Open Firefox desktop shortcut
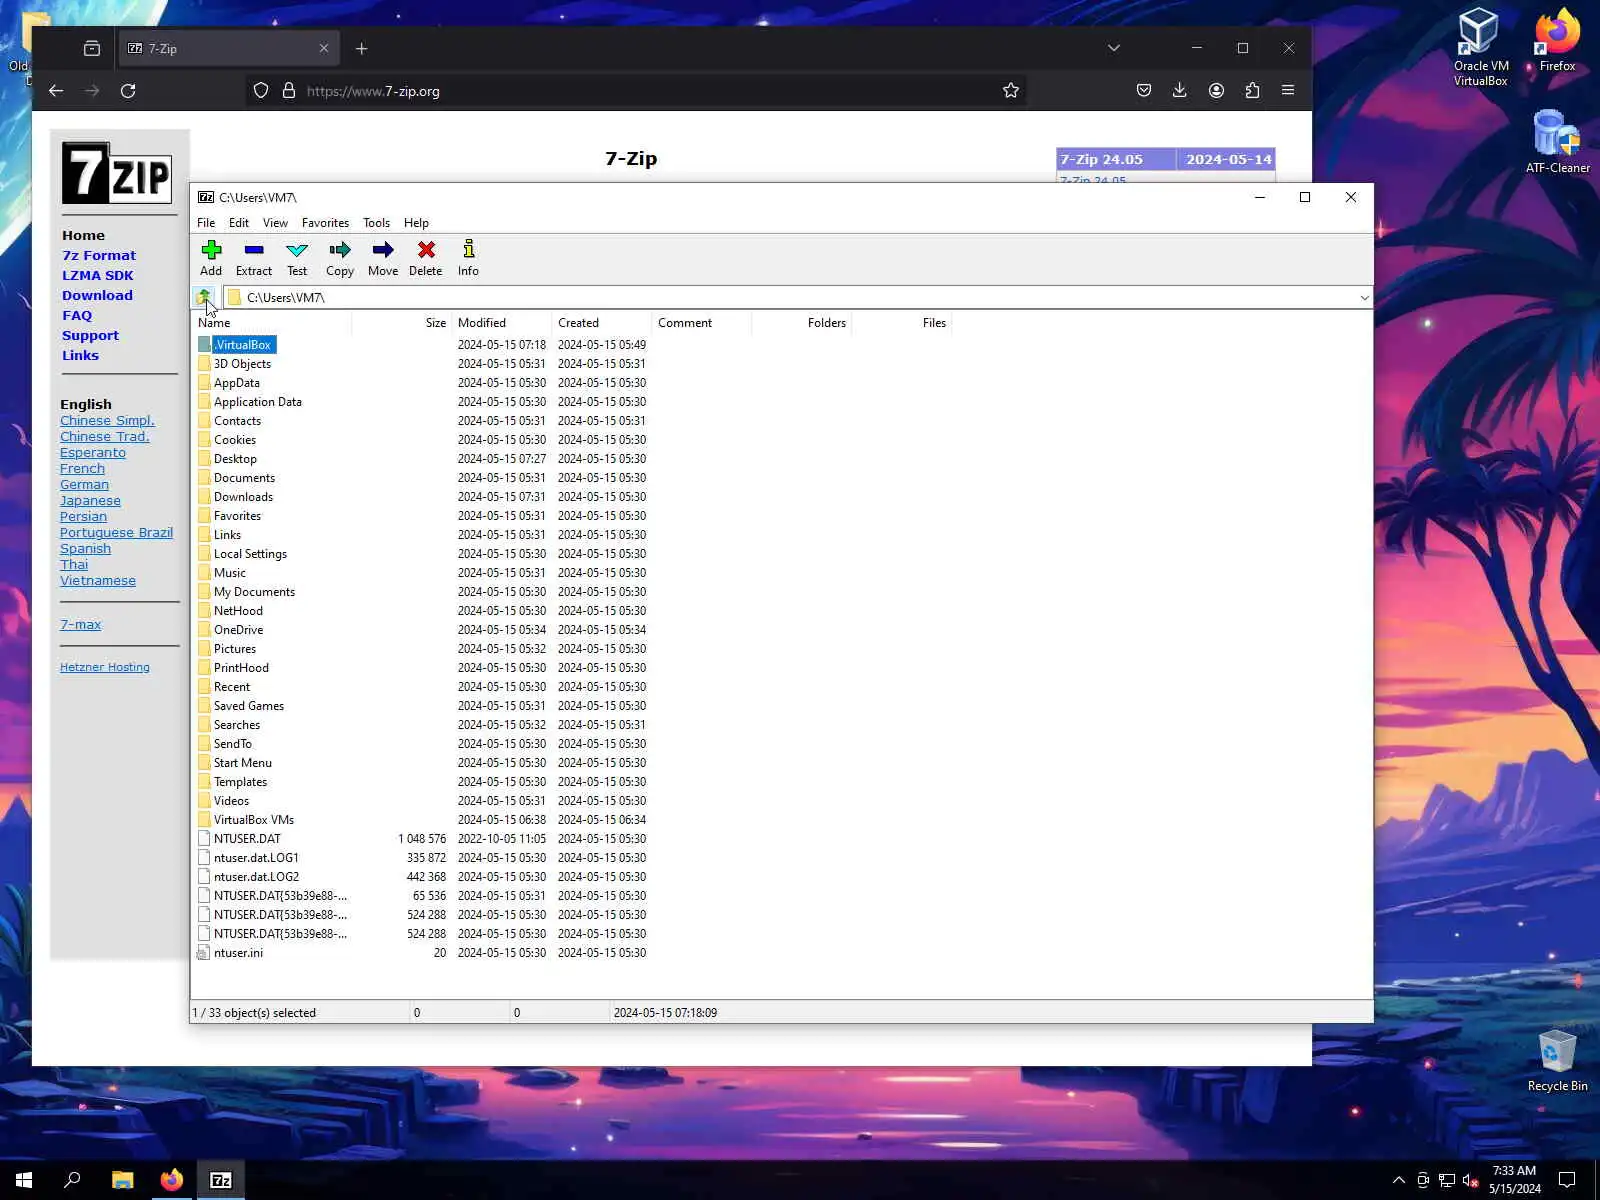This screenshot has width=1600, height=1200. click(1557, 40)
